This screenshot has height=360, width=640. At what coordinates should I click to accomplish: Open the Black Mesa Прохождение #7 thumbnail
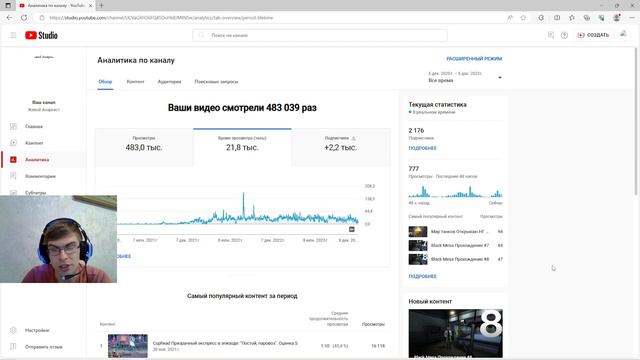click(x=418, y=245)
